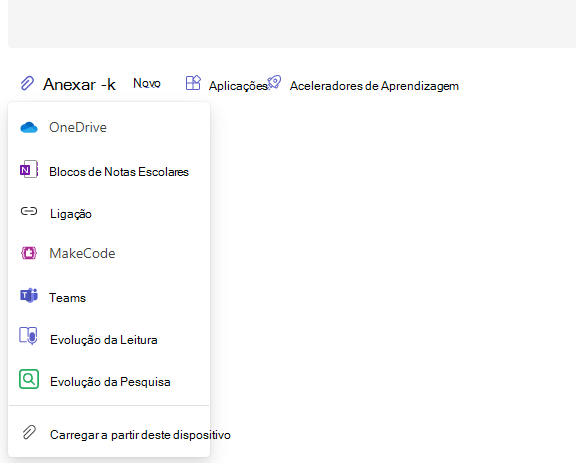Image resolution: width=576 pixels, height=463 pixels.
Task: Click the Evolução da Leitura book icon
Action: (x=29, y=336)
